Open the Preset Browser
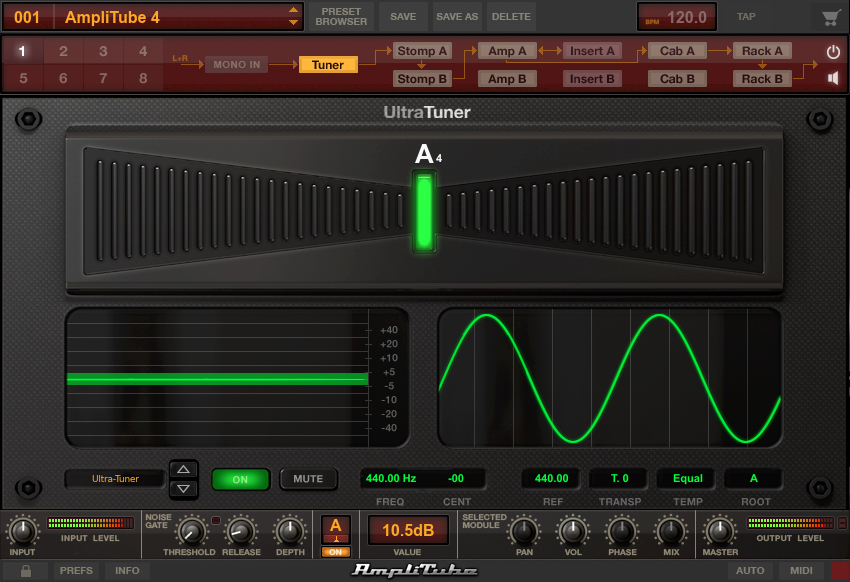Viewport: 850px width, 582px height. point(341,16)
